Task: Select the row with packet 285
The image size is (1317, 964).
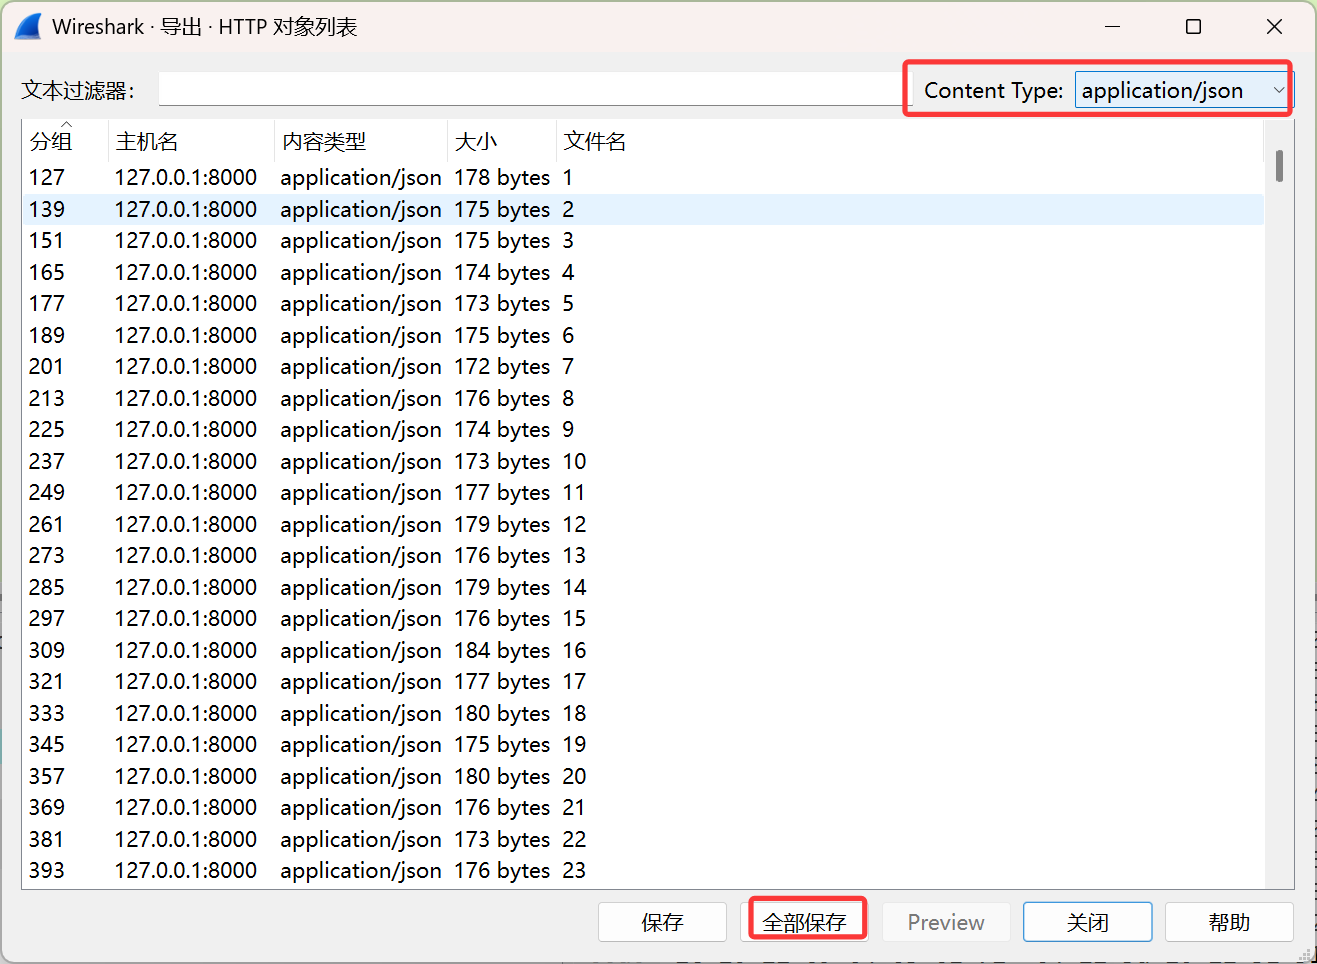Action: (643, 587)
